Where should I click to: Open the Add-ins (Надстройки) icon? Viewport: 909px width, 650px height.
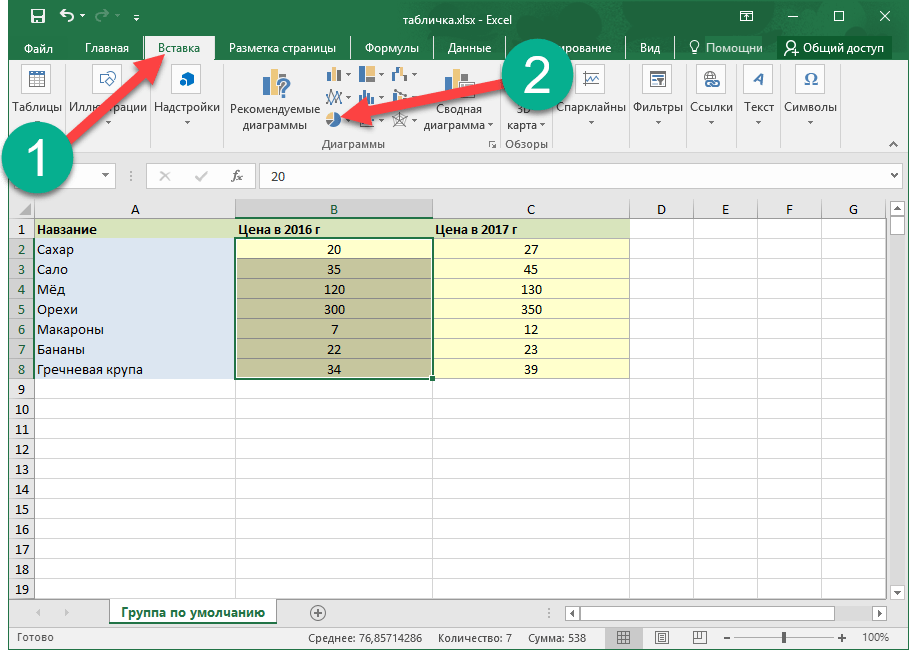pyautogui.click(x=187, y=82)
